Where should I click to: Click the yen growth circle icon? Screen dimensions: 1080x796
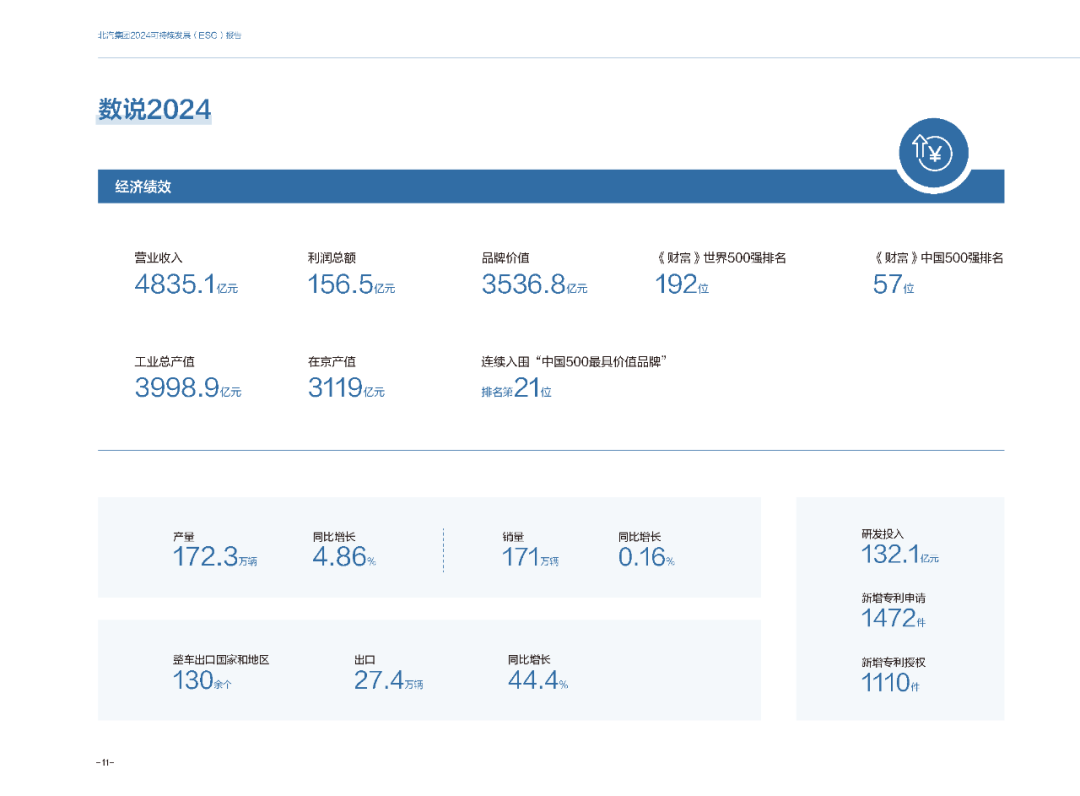tap(933, 153)
